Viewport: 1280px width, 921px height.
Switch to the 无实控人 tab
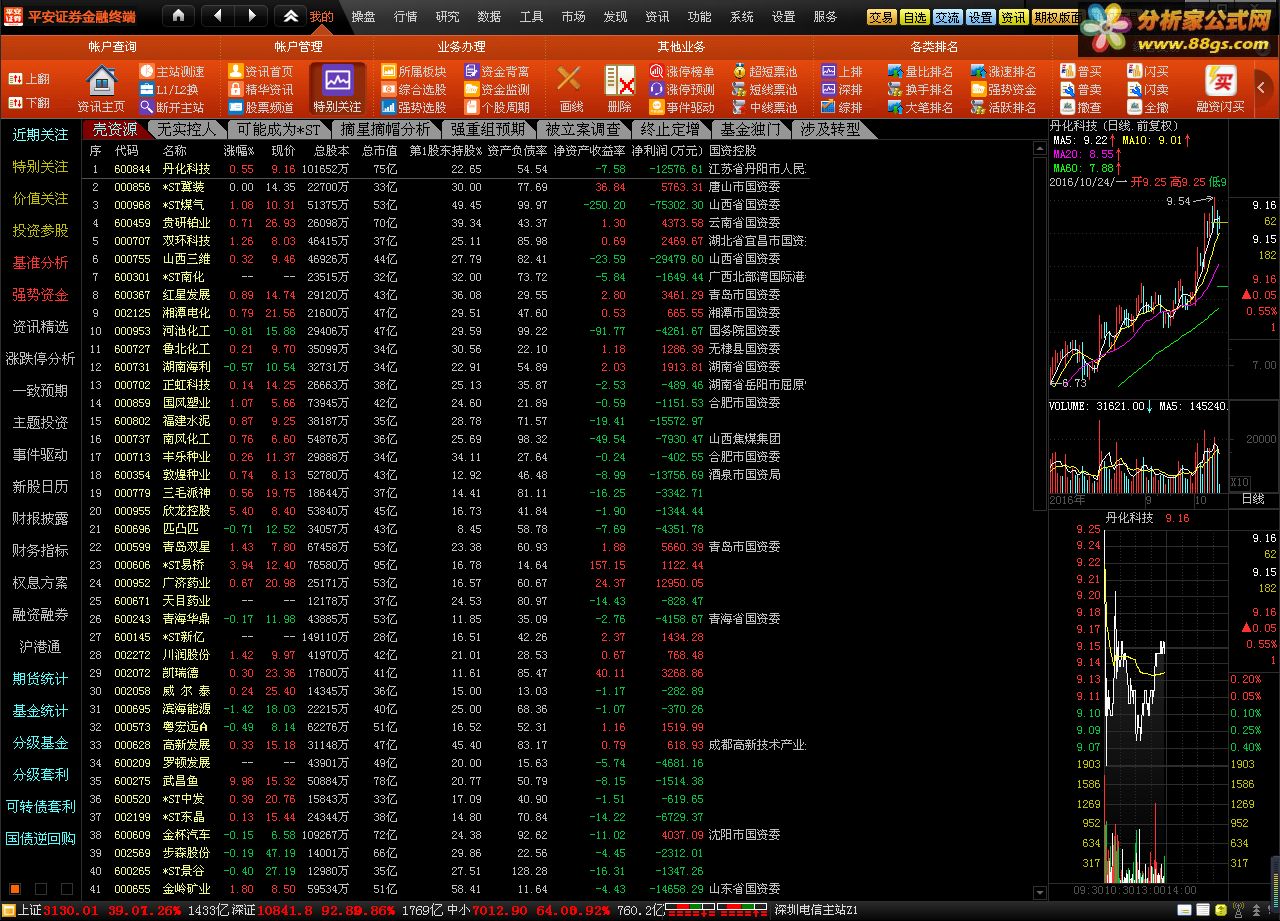click(187, 129)
